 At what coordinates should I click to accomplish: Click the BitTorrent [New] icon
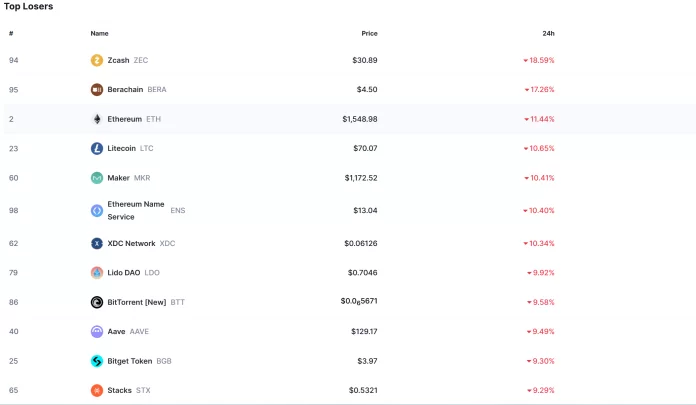[x=97, y=301]
